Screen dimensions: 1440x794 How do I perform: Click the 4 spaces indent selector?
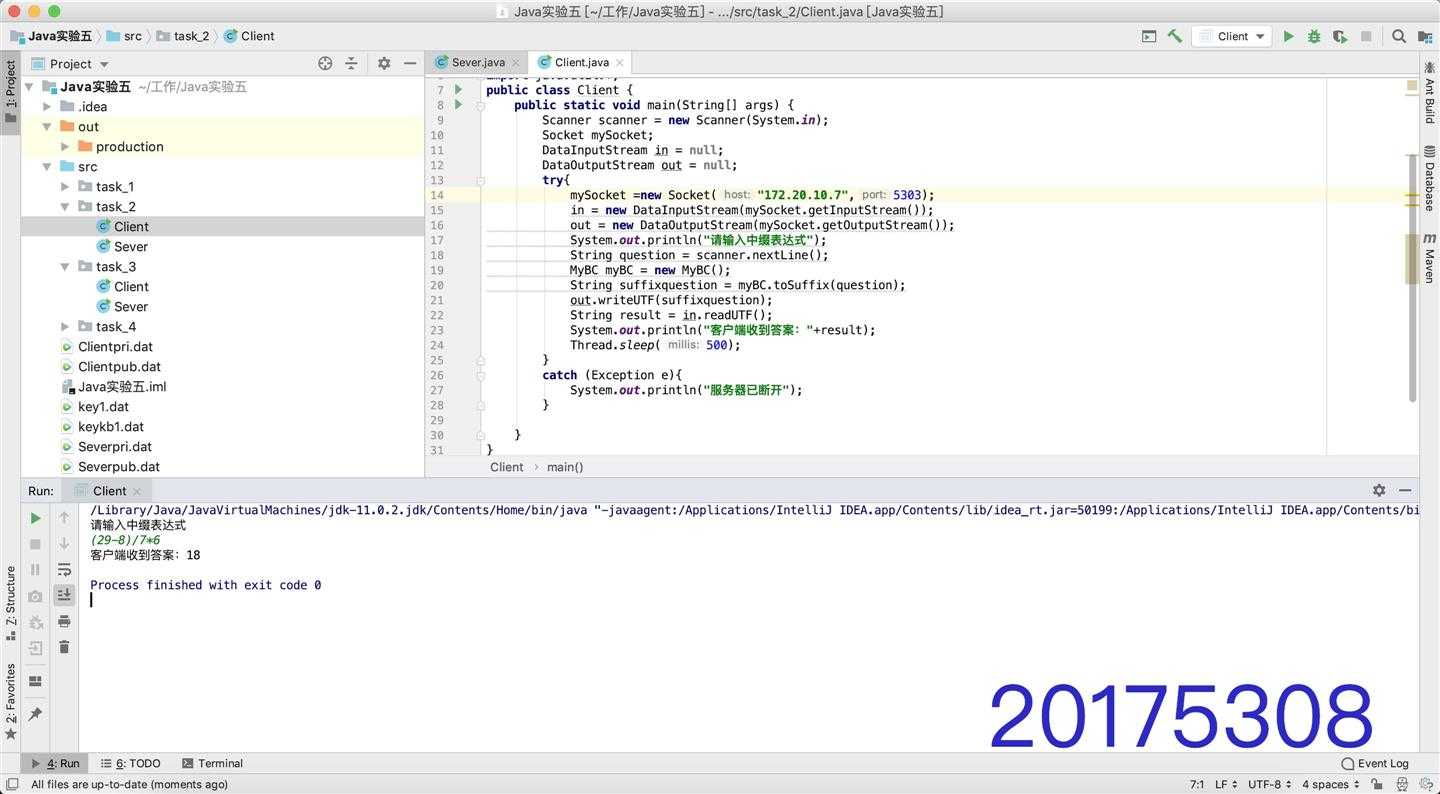[x=1331, y=784]
